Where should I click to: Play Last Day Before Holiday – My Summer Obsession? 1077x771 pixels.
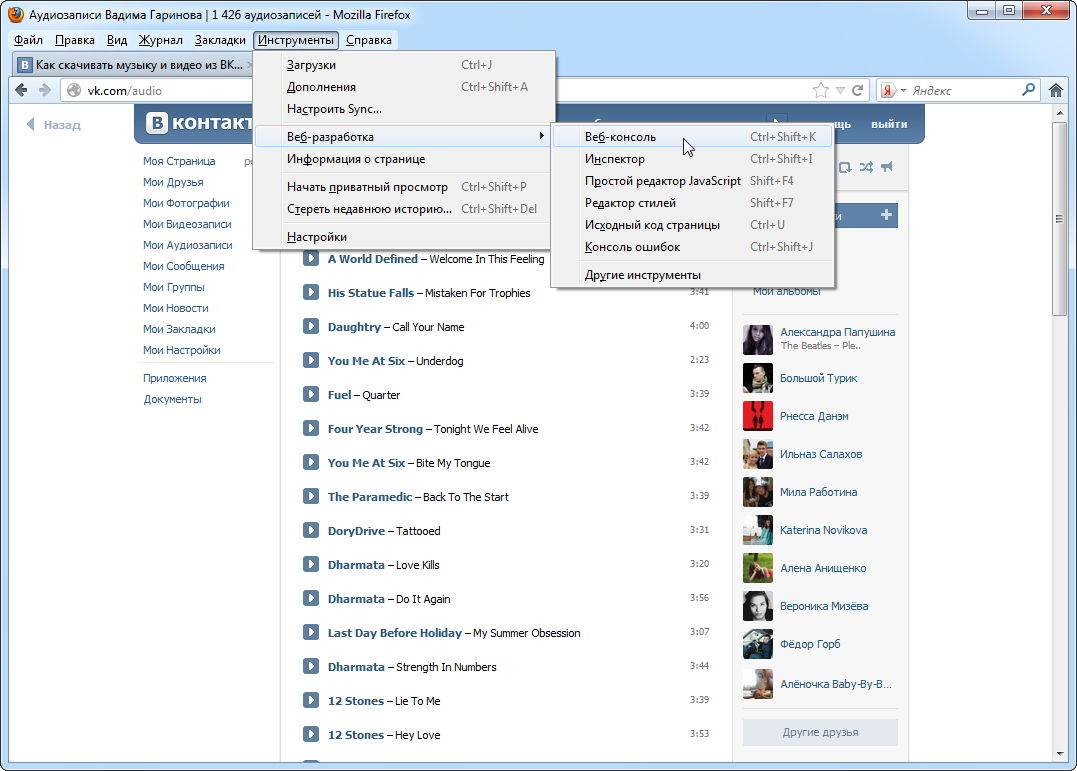311,632
